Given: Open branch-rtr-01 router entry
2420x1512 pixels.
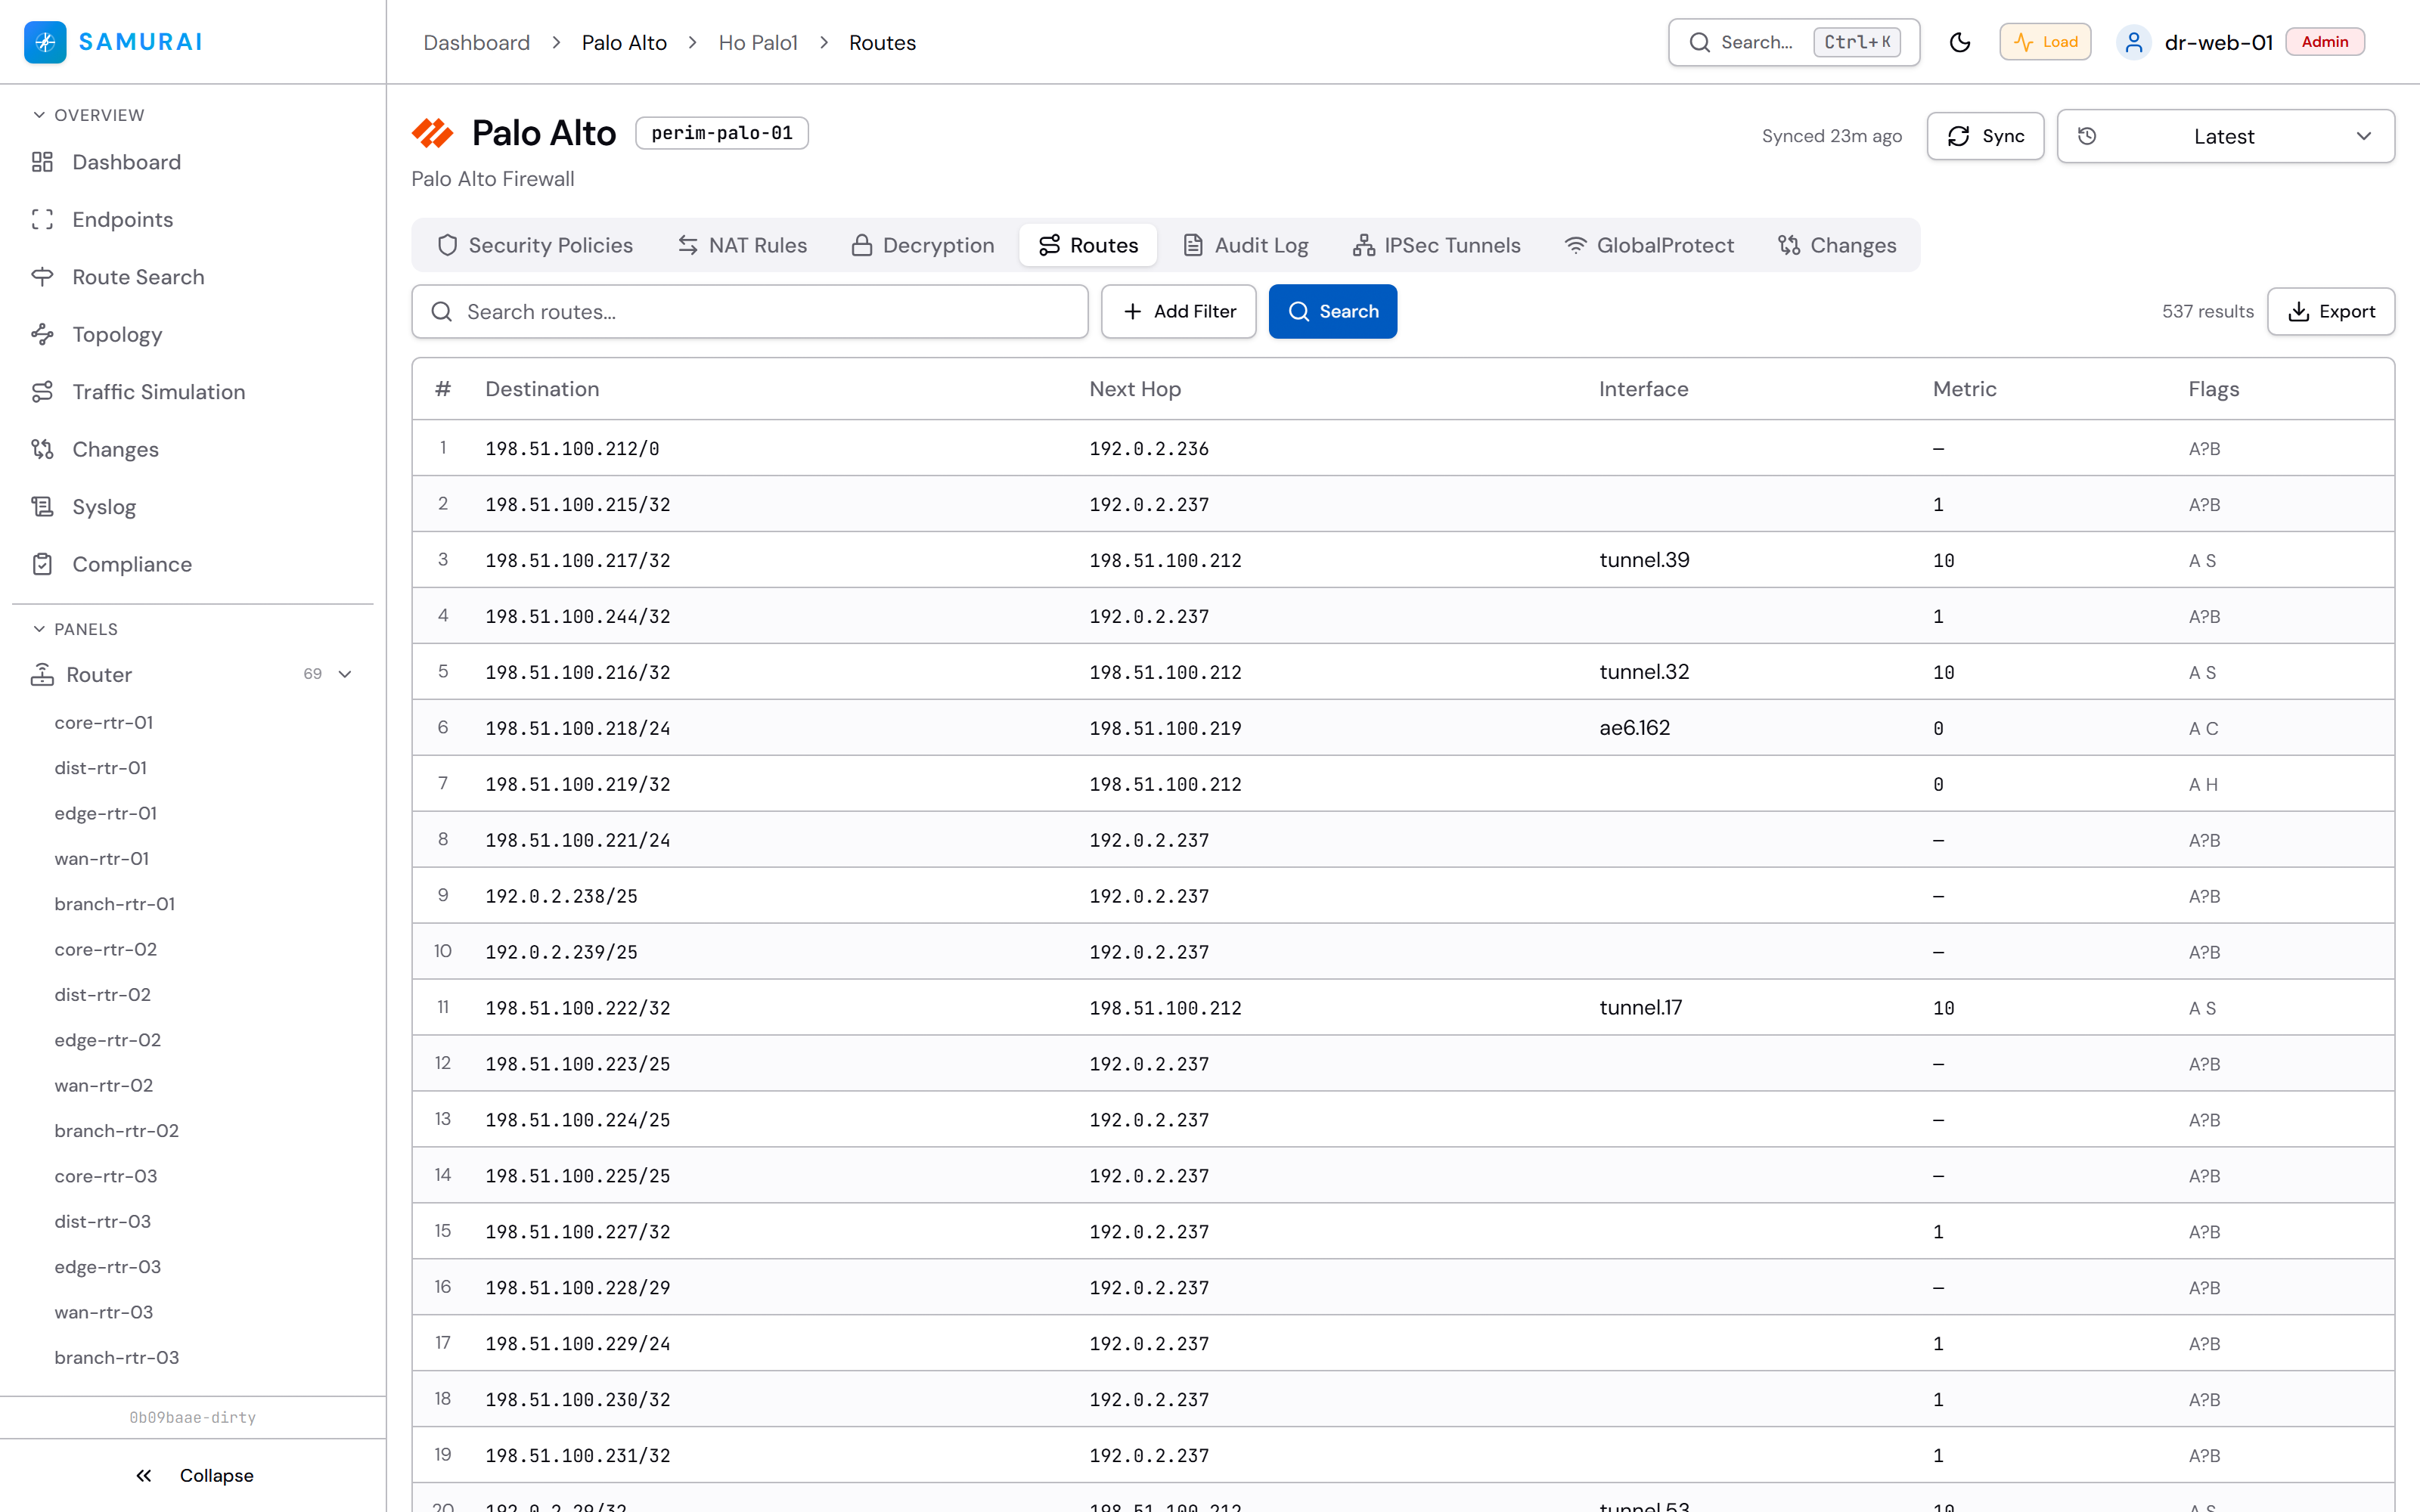Looking at the screenshot, I should [x=115, y=904].
